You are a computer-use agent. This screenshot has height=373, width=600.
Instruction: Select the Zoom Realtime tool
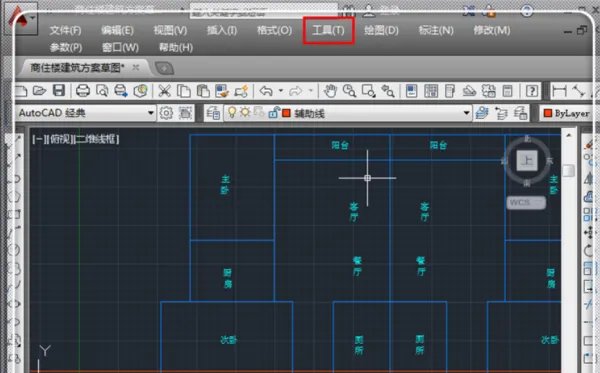349,91
